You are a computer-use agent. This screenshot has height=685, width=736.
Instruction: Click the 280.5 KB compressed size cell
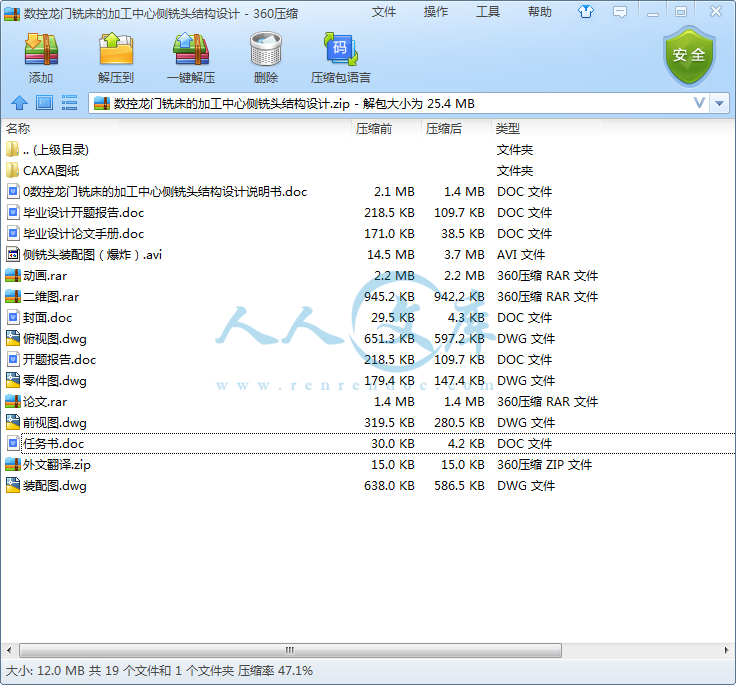(459, 423)
